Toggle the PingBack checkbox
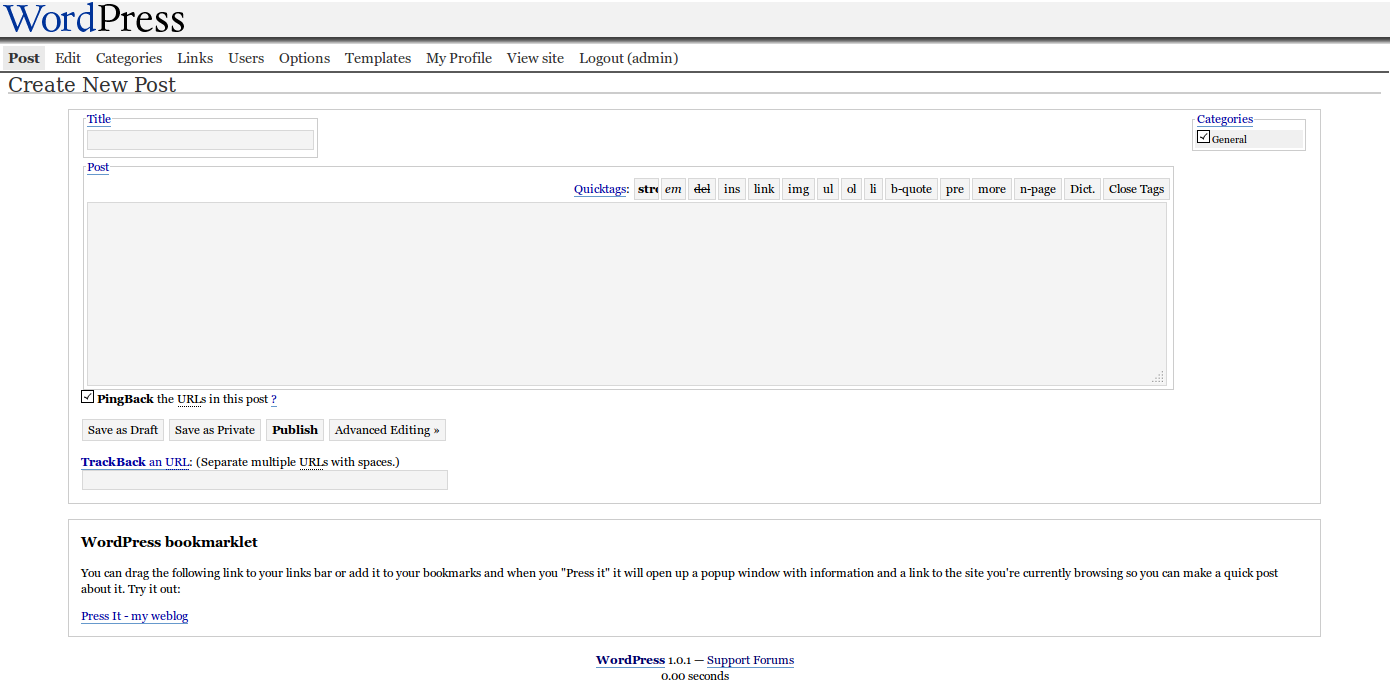The image size is (1390, 690). (x=88, y=397)
